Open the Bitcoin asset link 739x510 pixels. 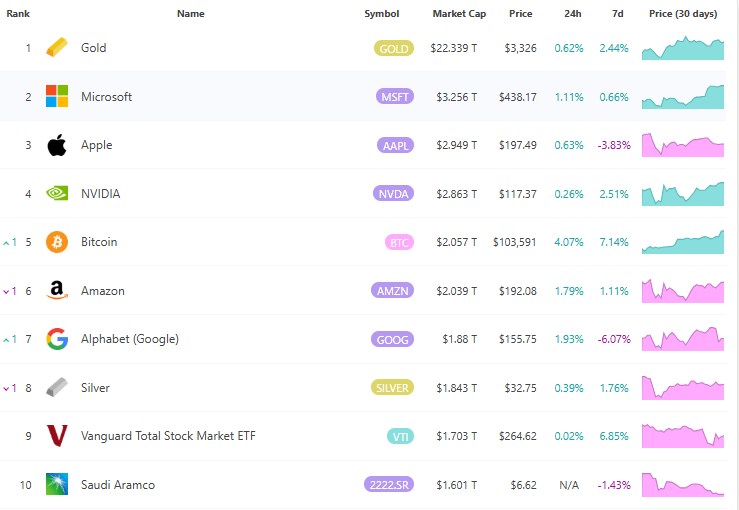(x=99, y=242)
